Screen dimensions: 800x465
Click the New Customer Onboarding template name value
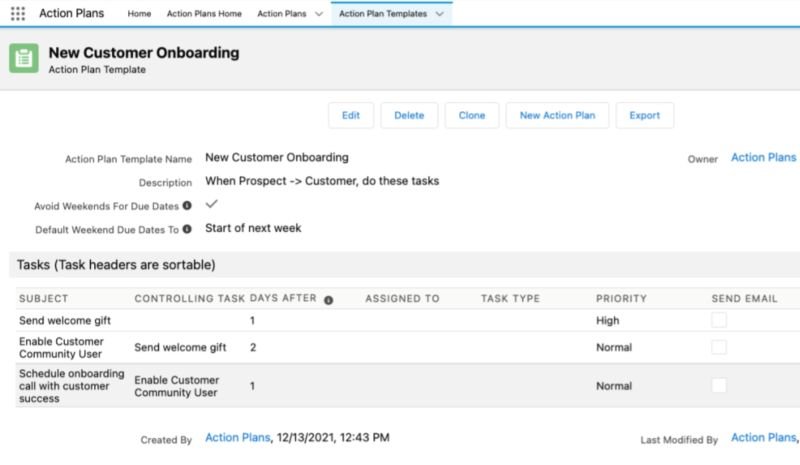click(277, 157)
